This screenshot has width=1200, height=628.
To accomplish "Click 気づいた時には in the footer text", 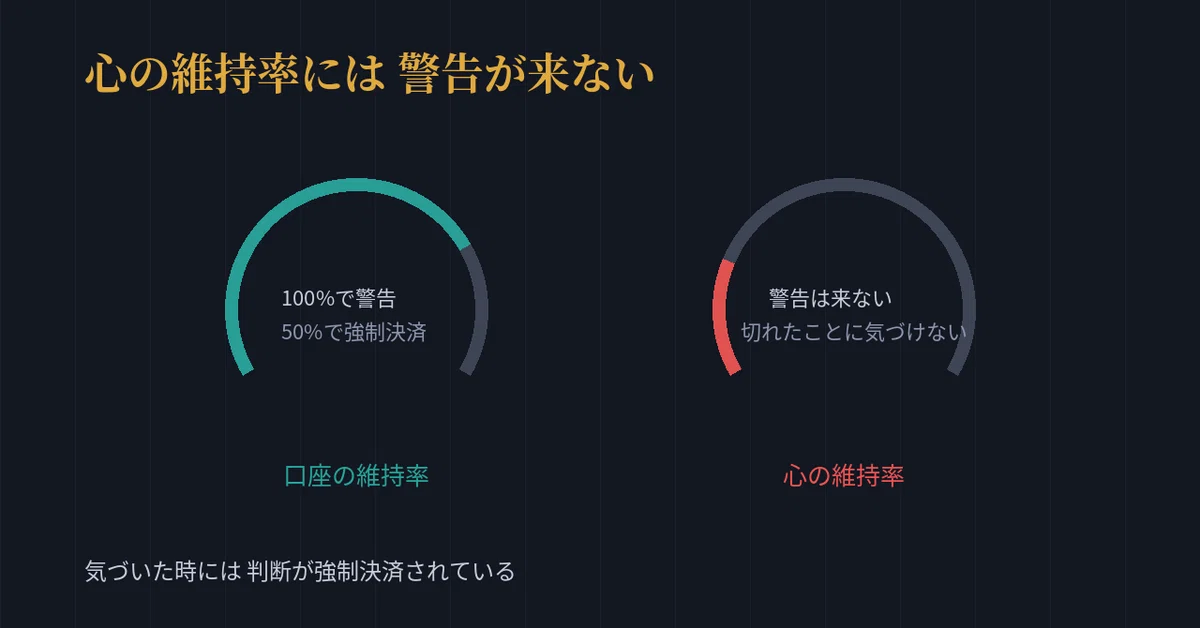I will click(x=162, y=572).
